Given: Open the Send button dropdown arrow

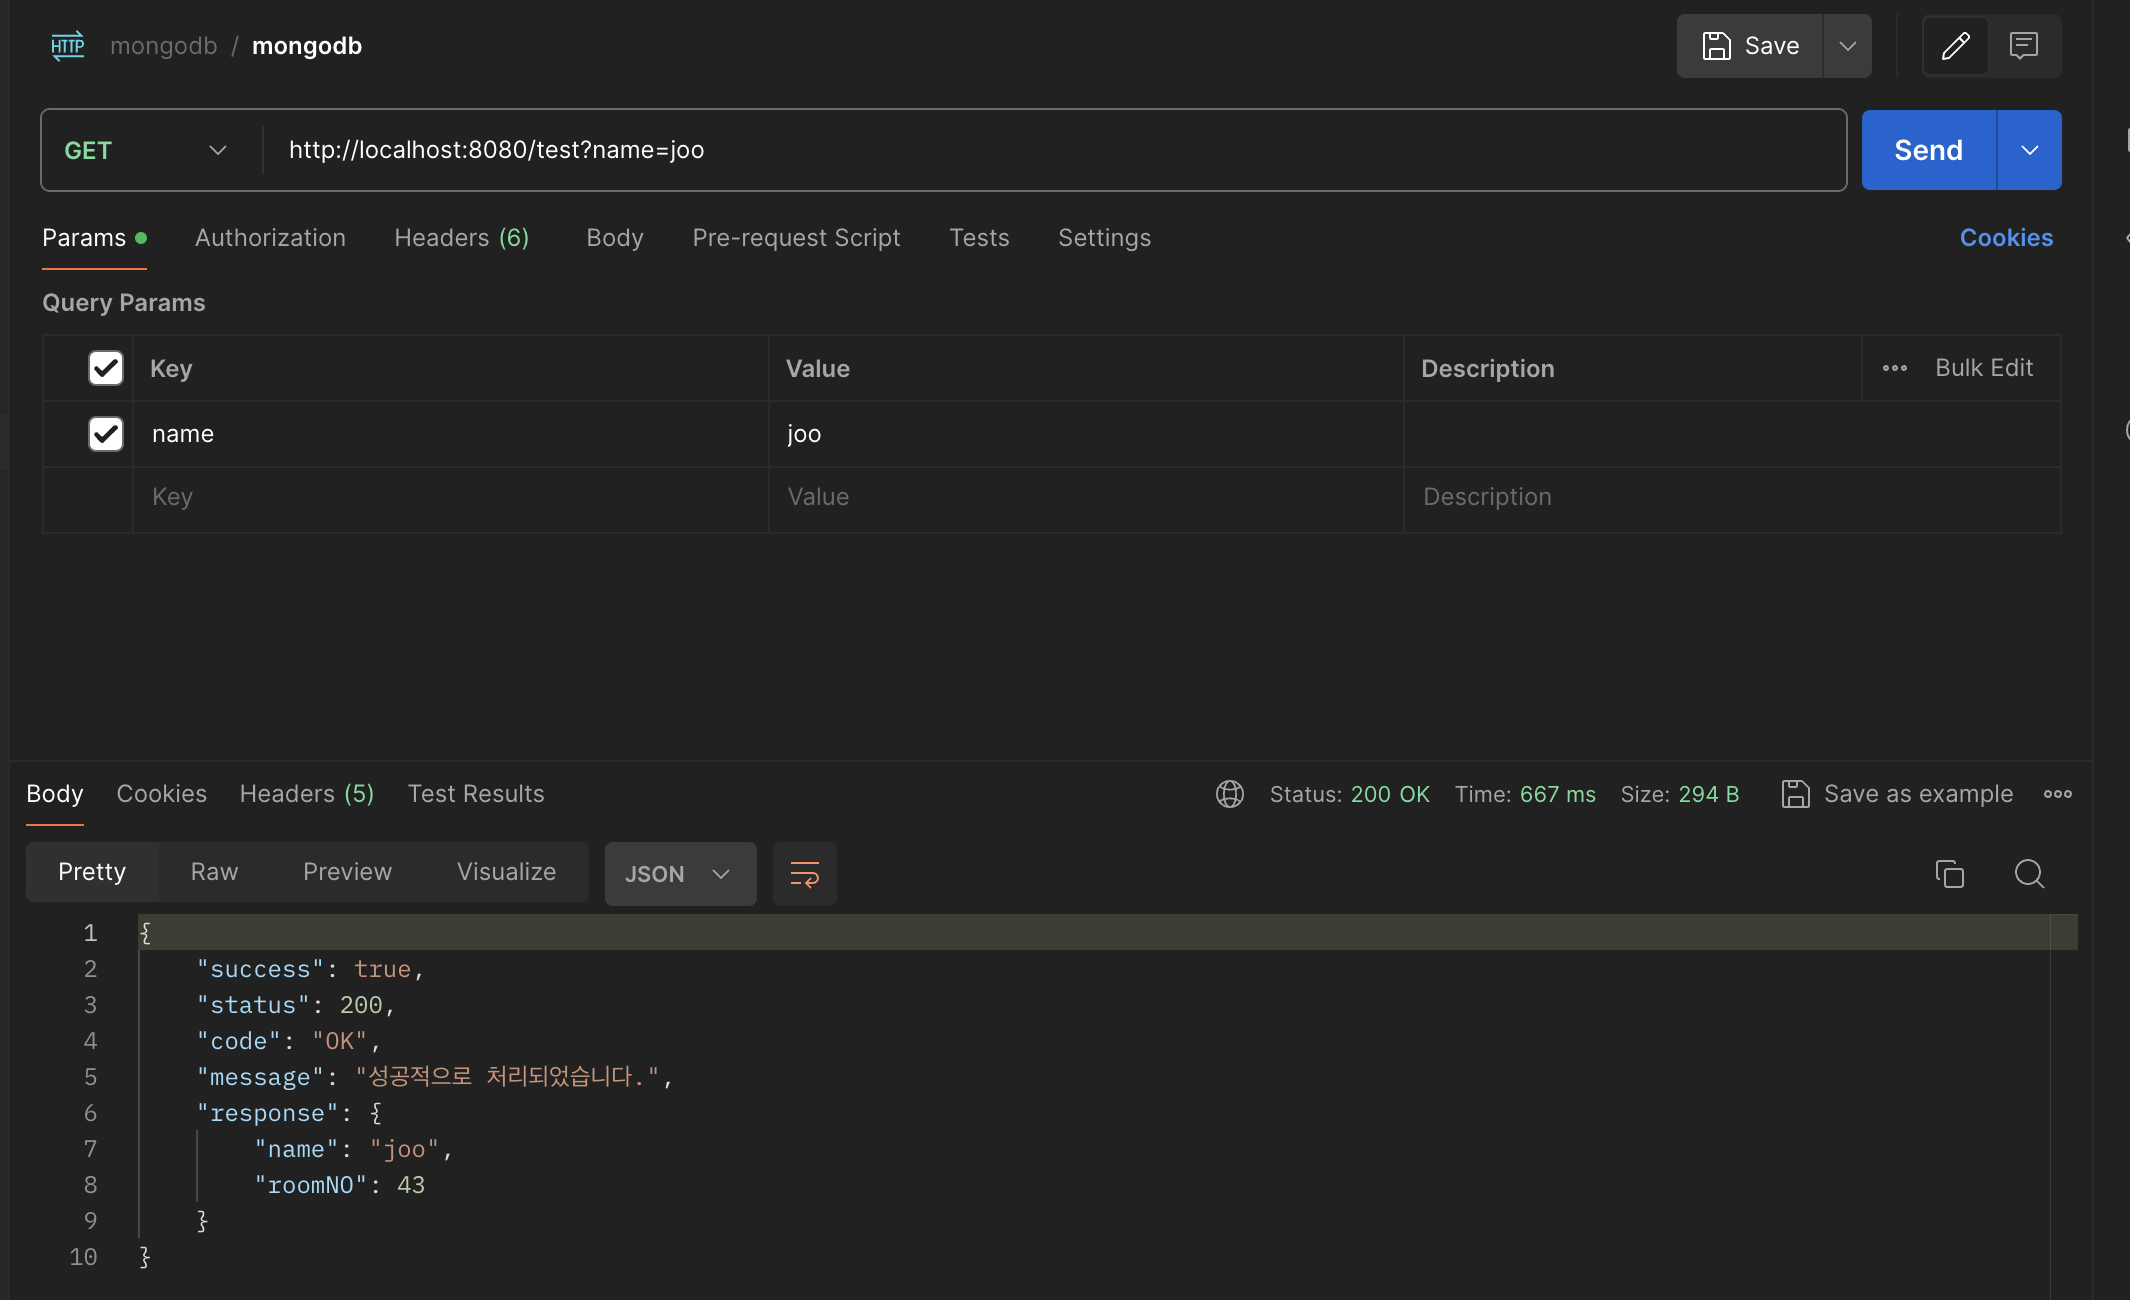Looking at the screenshot, I should point(2029,150).
